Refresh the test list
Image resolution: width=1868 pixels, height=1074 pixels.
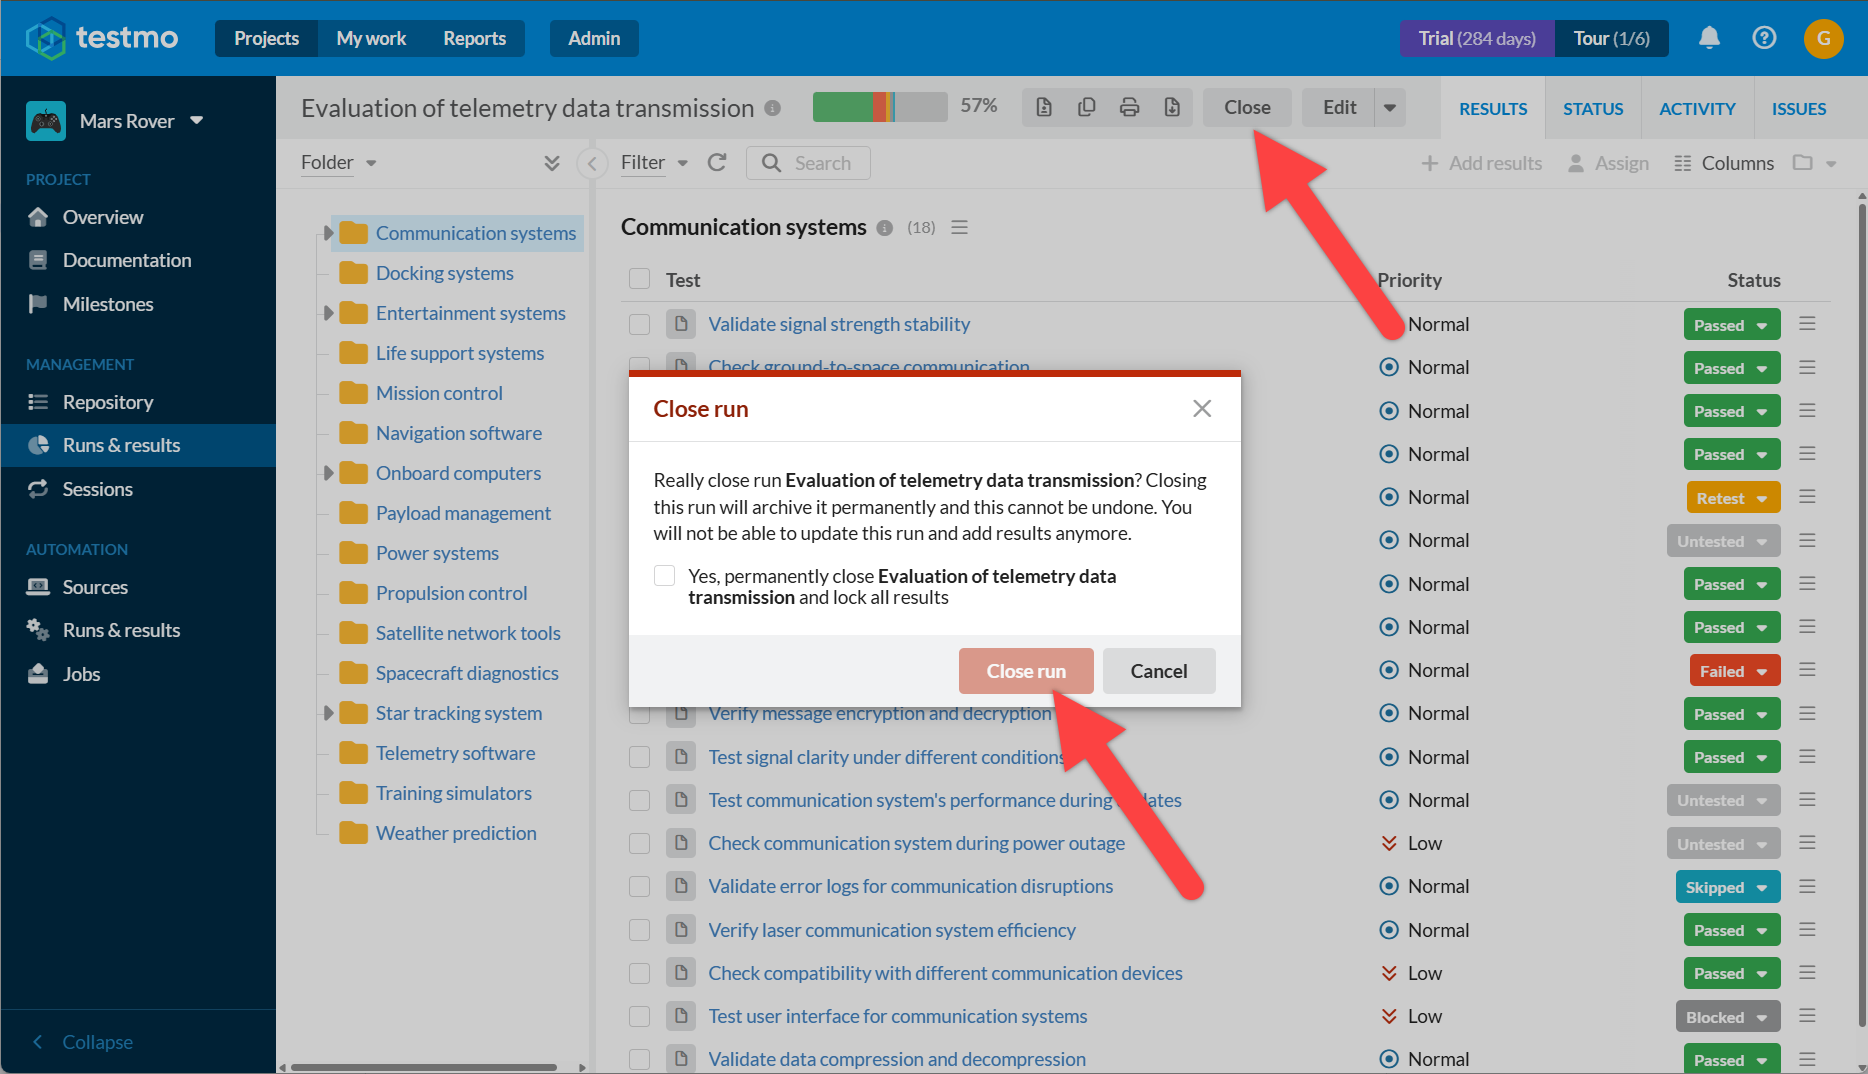pos(716,162)
